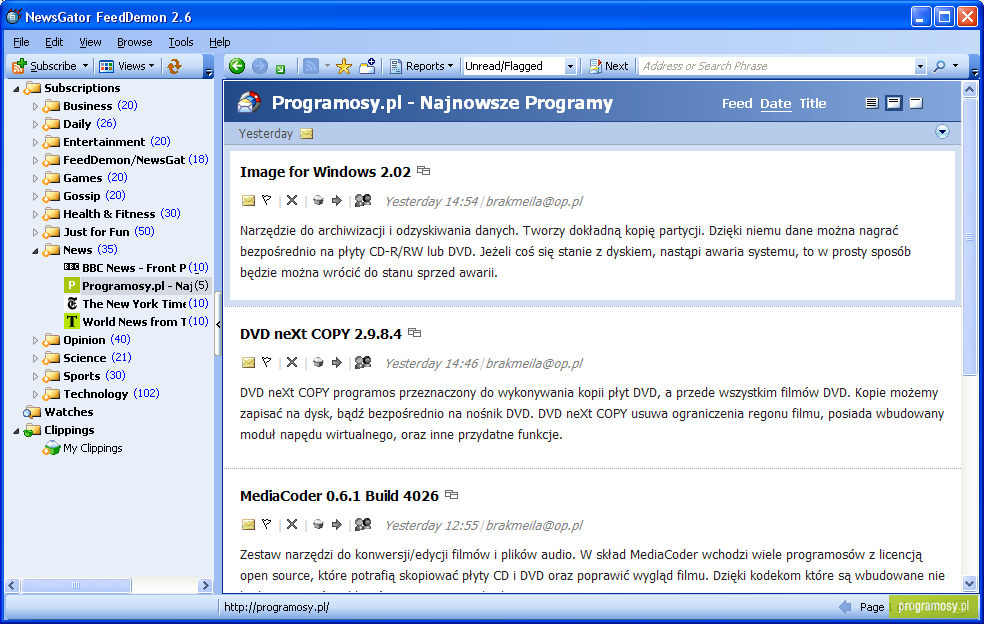Mark all Yesterday items read via envelope icon

(306, 134)
